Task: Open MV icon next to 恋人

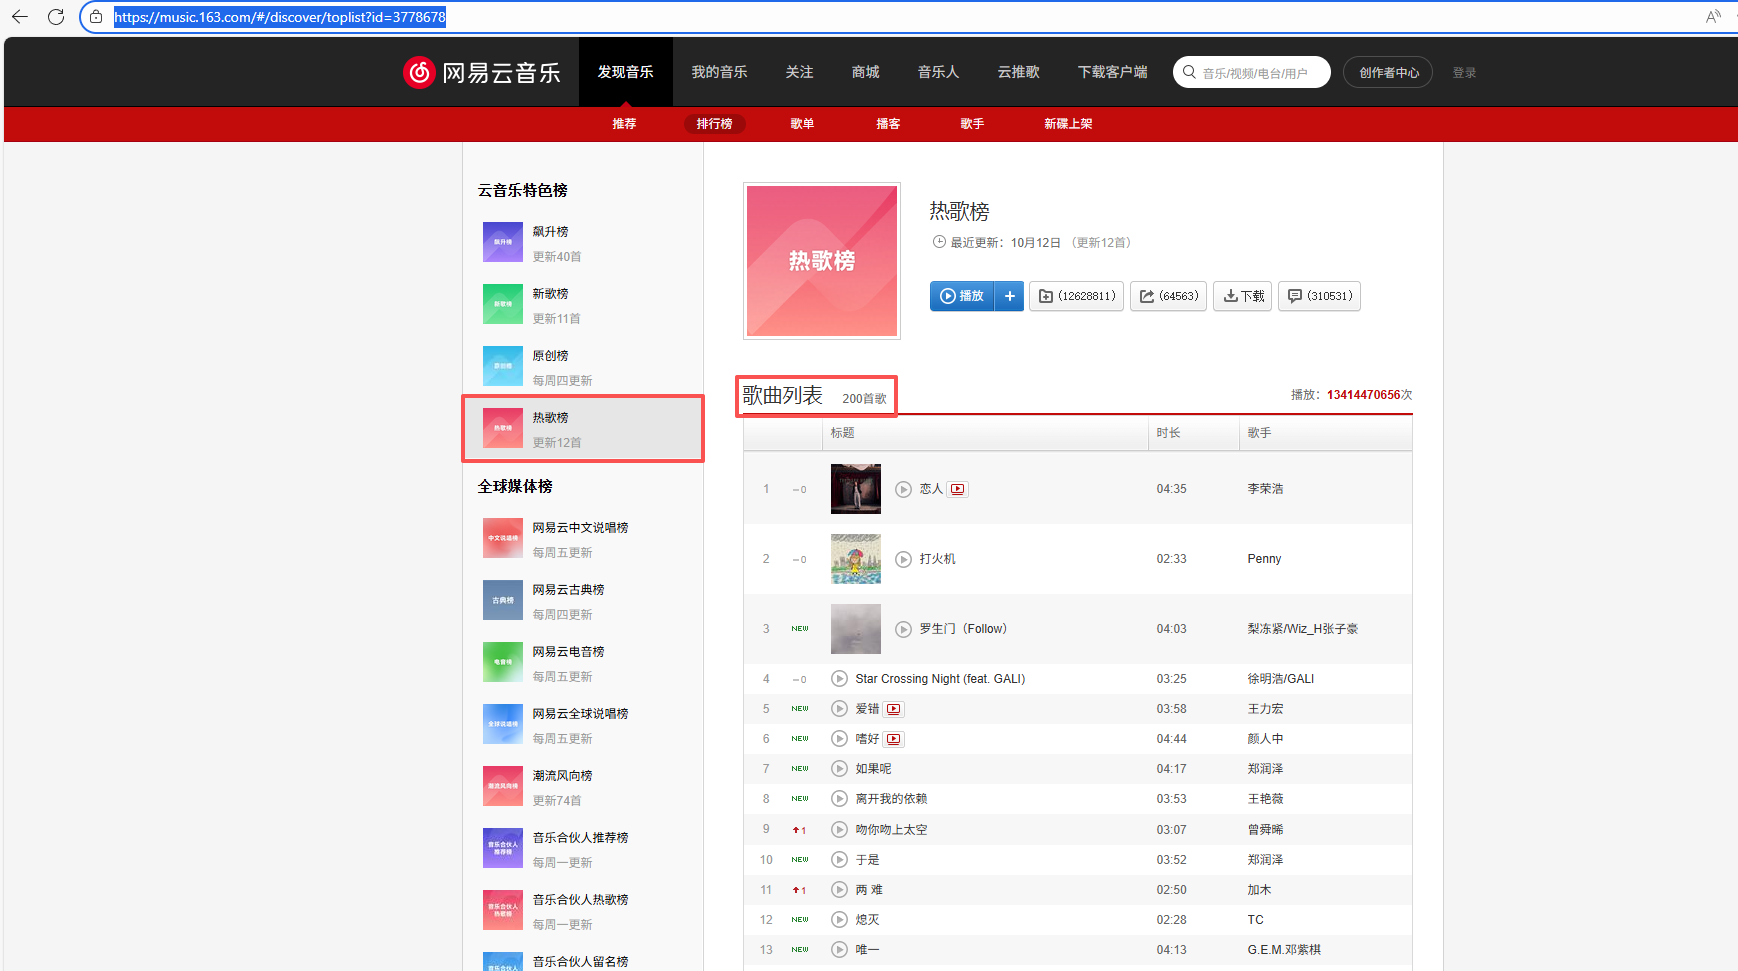Action: (x=958, y=489)
